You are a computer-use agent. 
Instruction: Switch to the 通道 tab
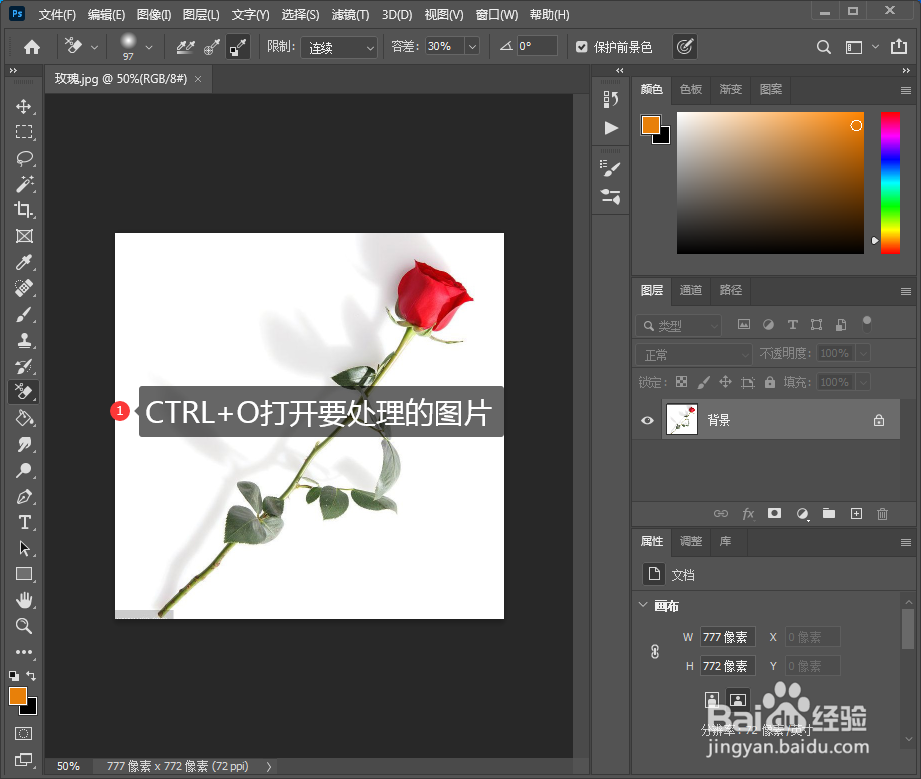click(x=691, y=290)
